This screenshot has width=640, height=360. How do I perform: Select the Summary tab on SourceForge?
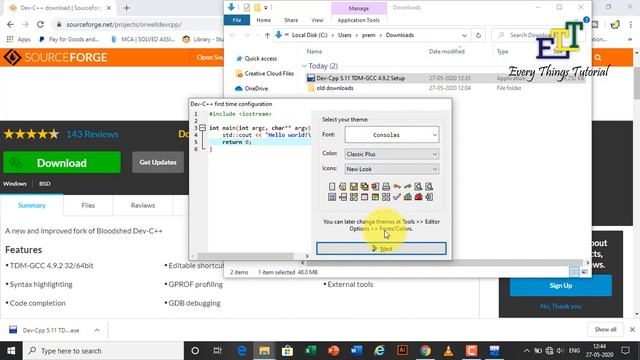(31, 205)
